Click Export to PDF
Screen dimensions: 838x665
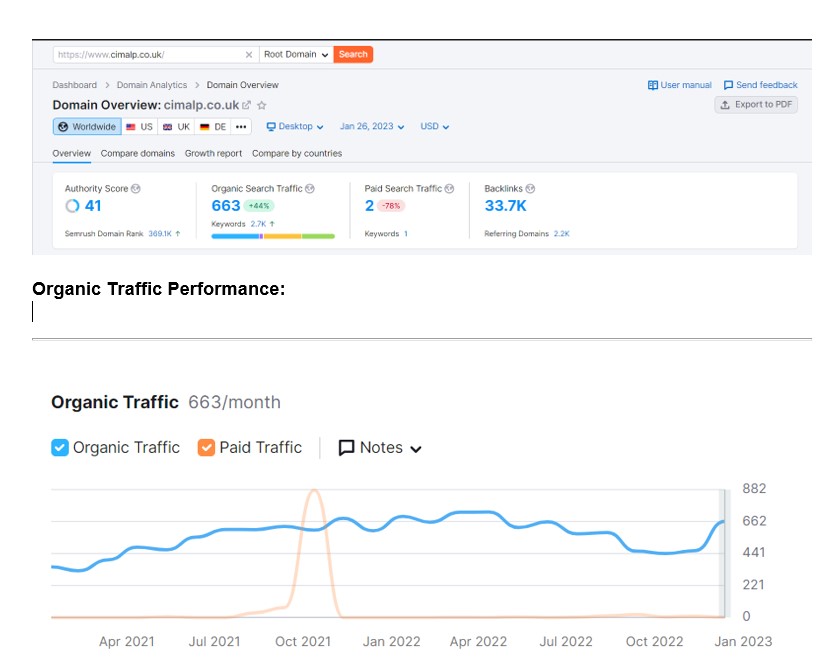click(x=756, y=104)
